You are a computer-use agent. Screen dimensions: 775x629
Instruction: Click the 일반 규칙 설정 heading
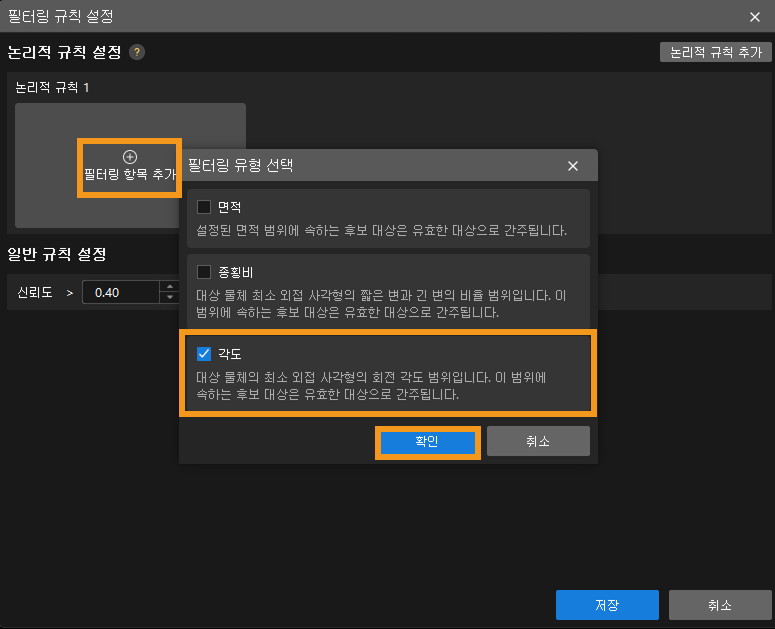(57, 254)
